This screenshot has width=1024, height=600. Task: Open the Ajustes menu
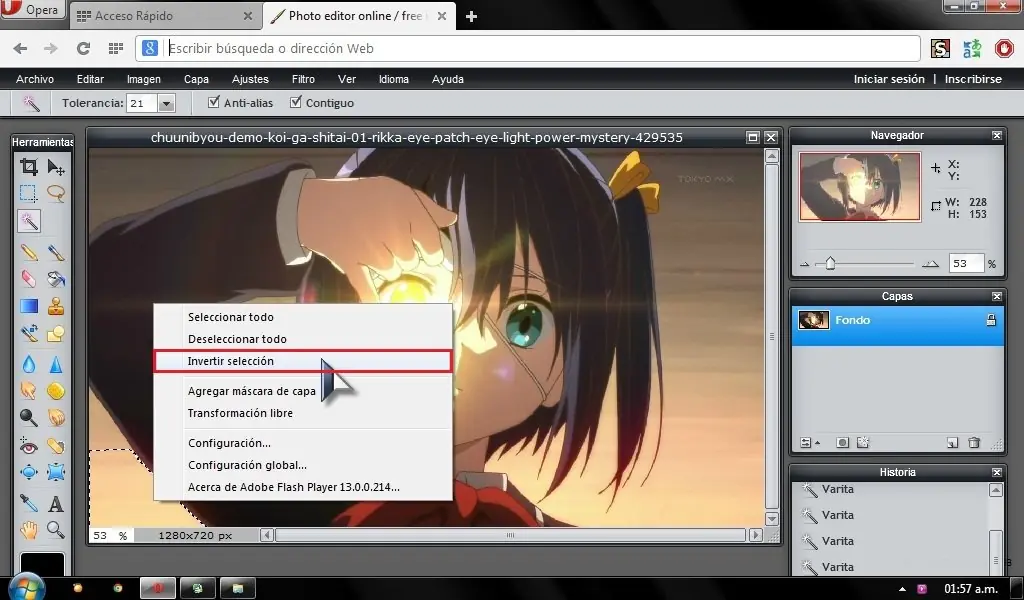tap(250, 79)
